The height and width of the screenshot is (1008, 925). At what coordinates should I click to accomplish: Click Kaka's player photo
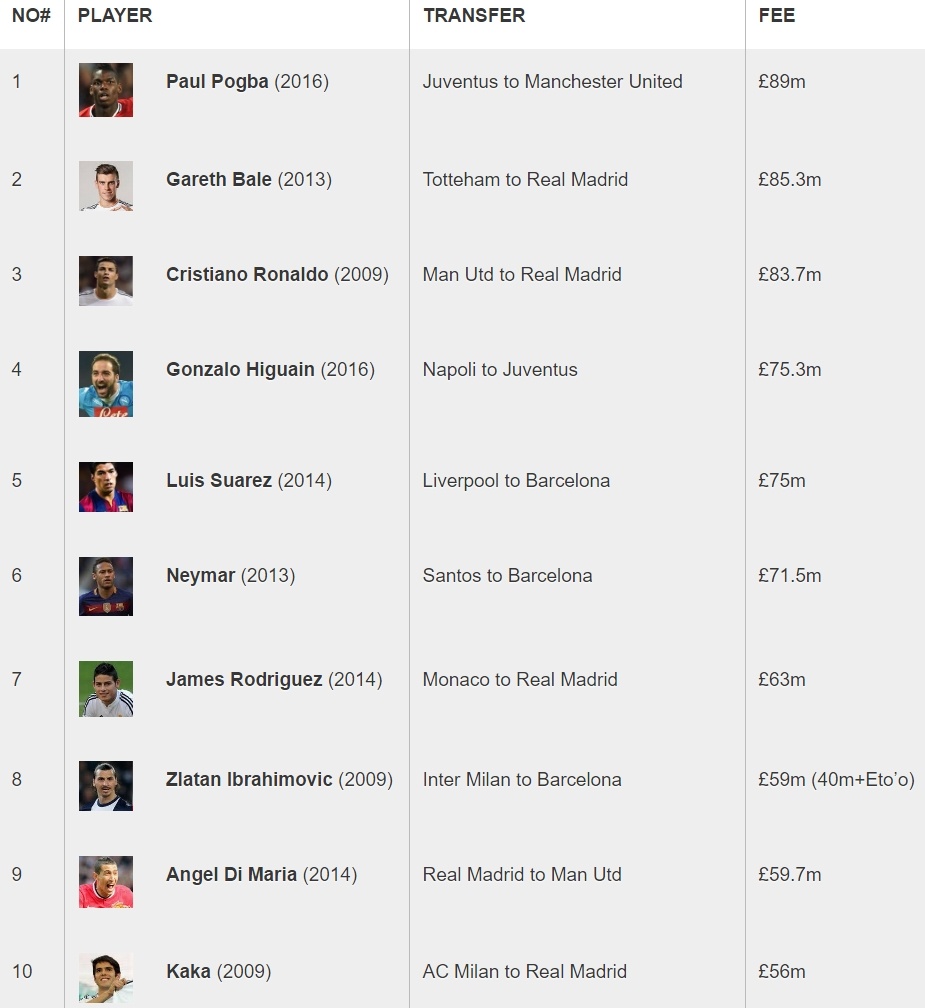[x=106, y=978]
